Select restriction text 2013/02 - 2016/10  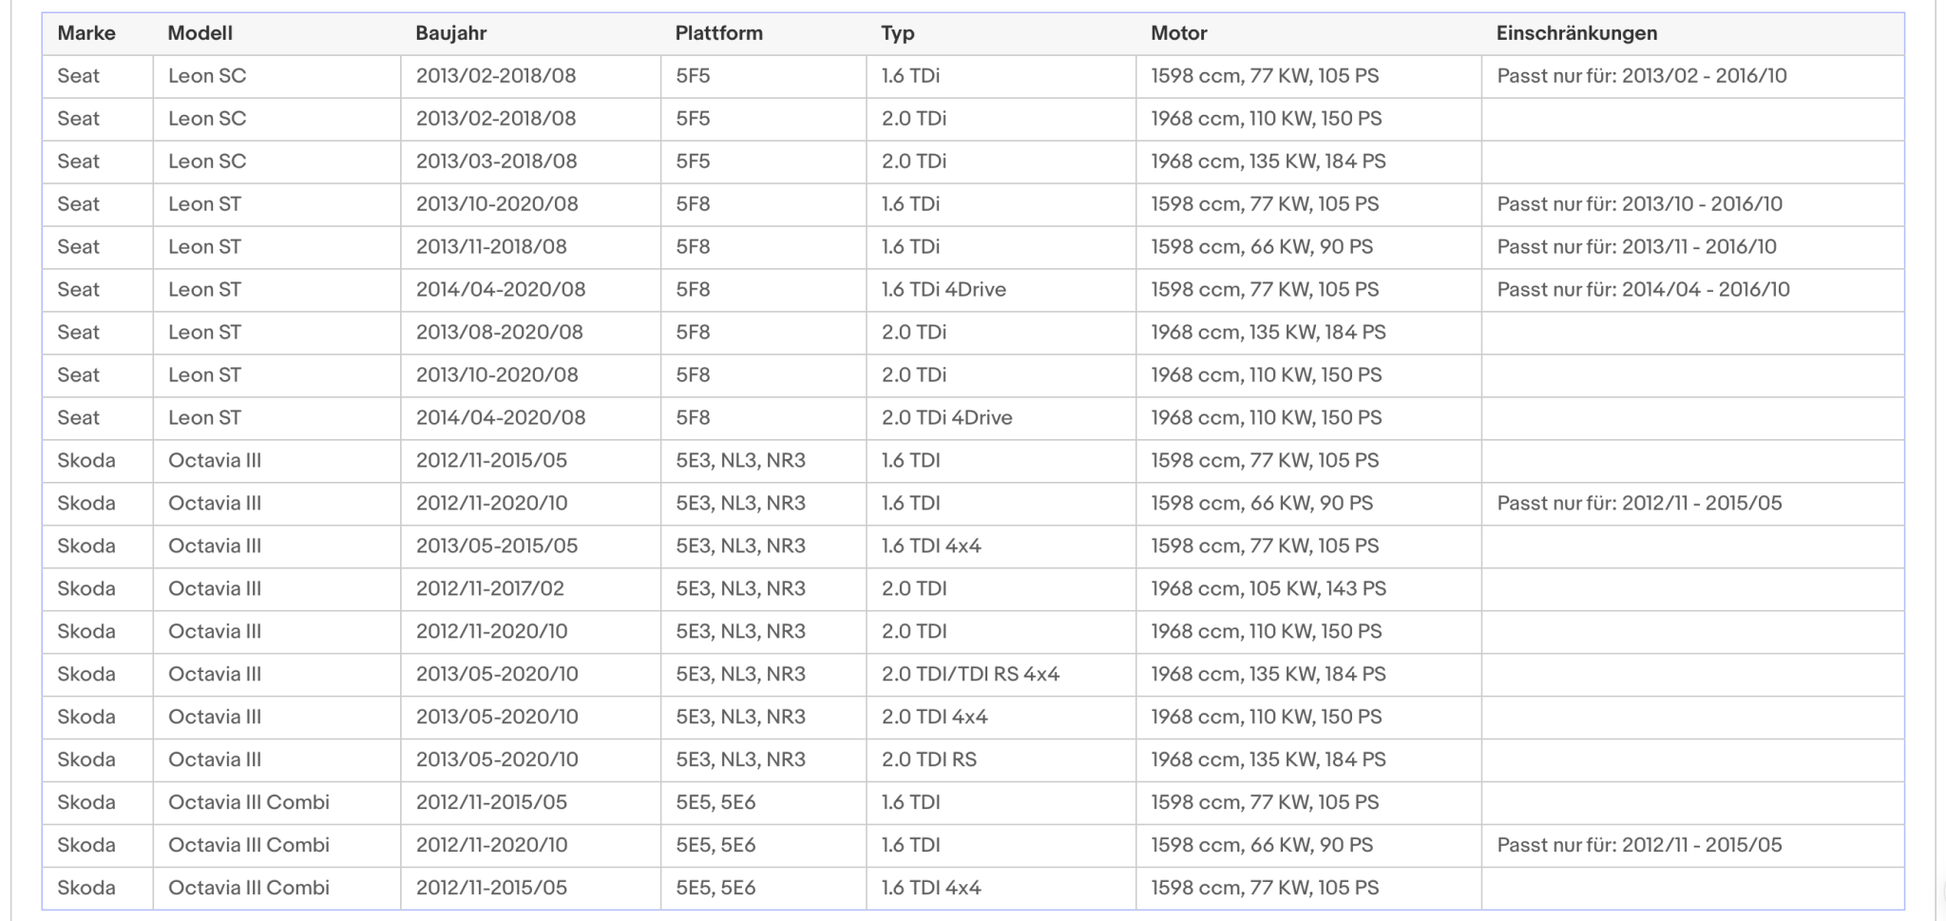(1641, 76)
